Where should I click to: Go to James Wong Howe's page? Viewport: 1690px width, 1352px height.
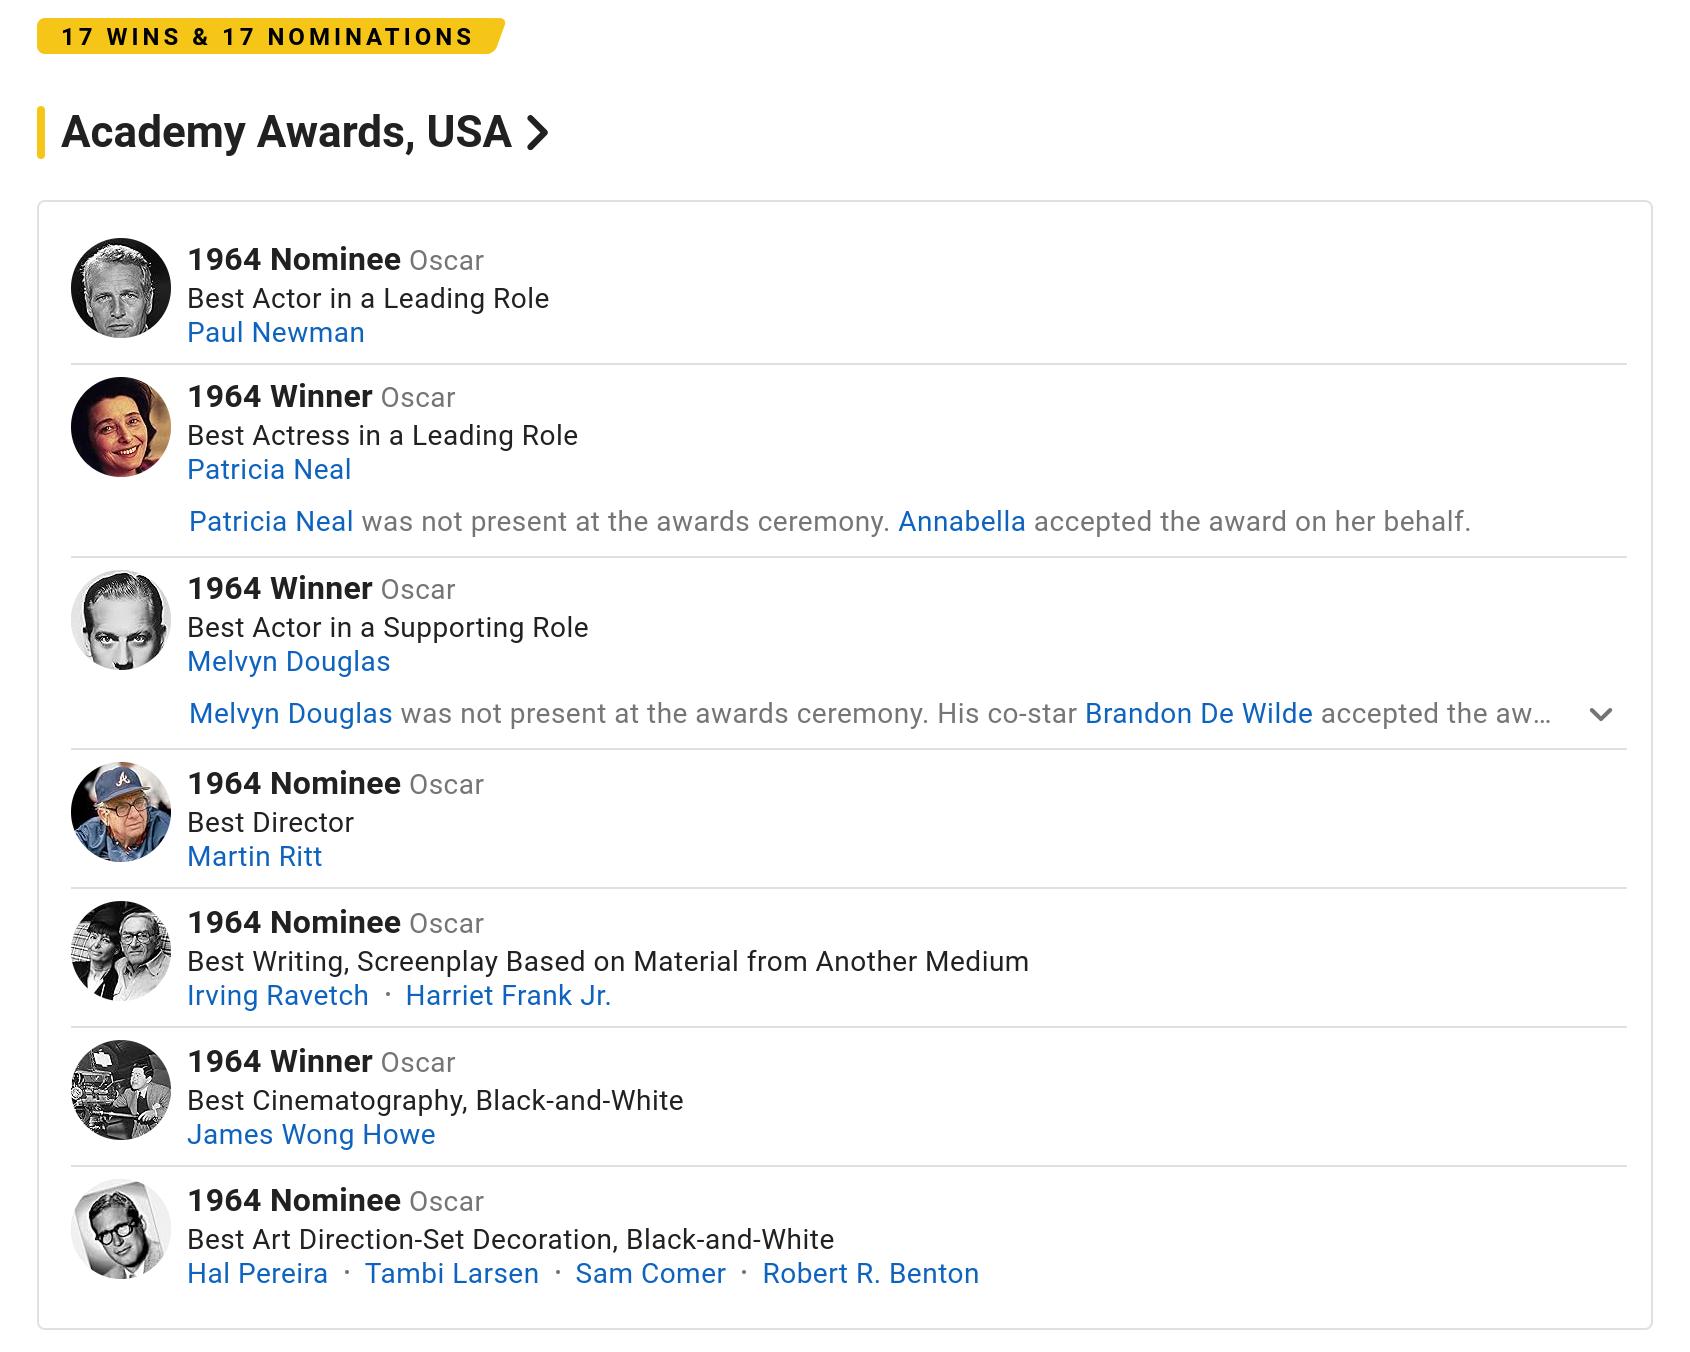tap(311, 1135)
